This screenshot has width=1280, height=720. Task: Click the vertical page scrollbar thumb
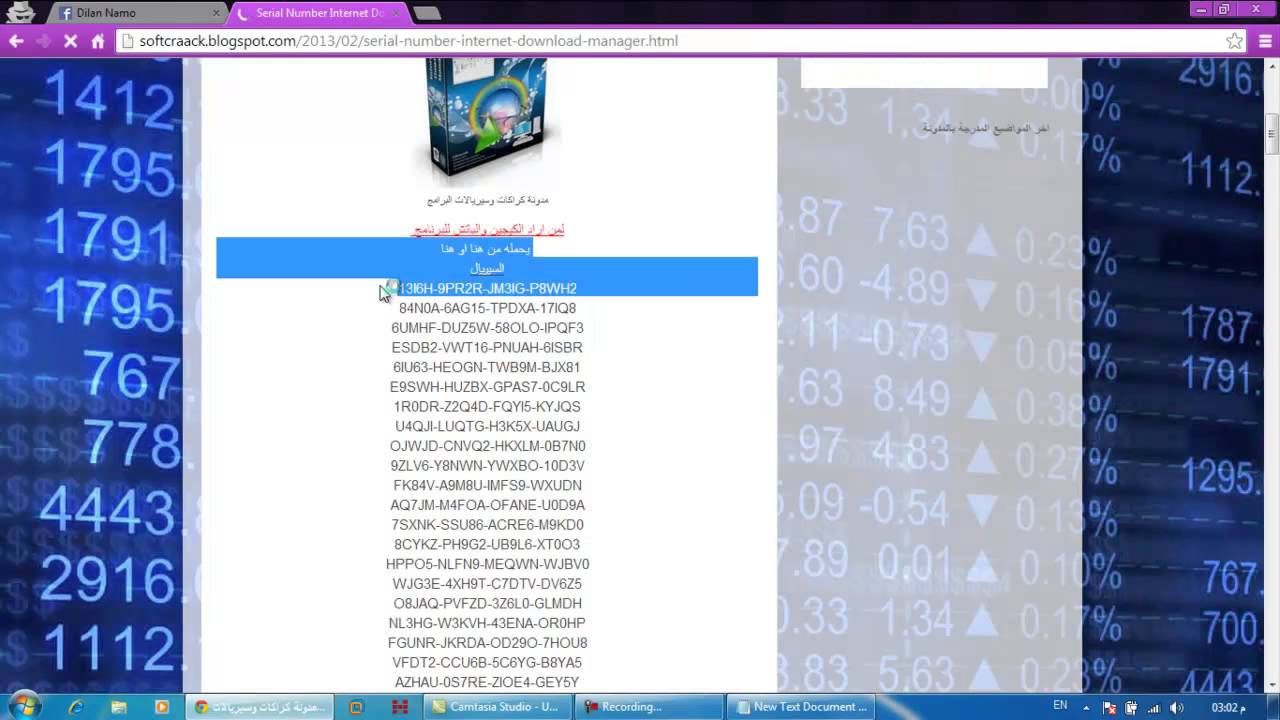click(x=1272, y=134)
